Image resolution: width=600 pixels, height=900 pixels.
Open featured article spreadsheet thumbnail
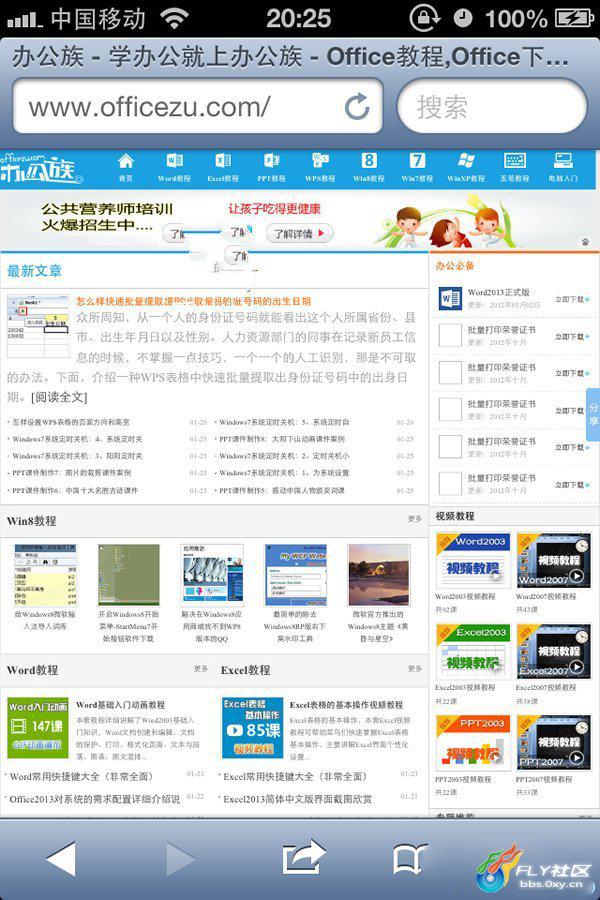(38, 326)
